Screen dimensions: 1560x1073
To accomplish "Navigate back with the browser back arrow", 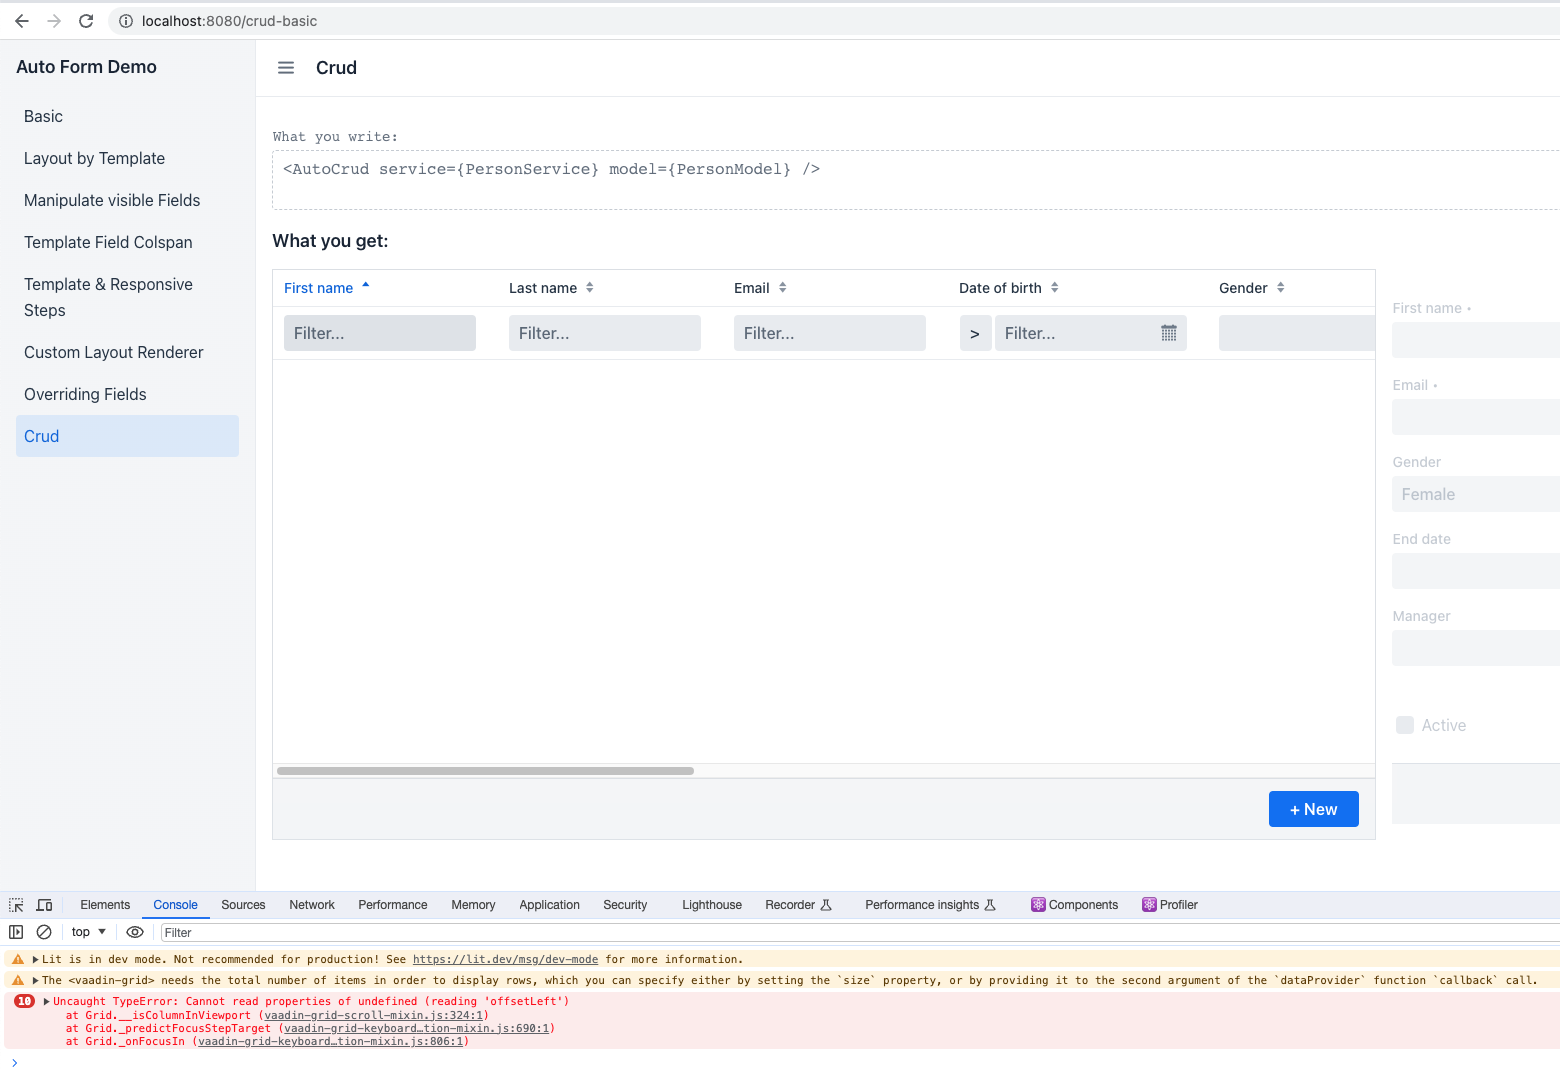I will coord(21,20).
